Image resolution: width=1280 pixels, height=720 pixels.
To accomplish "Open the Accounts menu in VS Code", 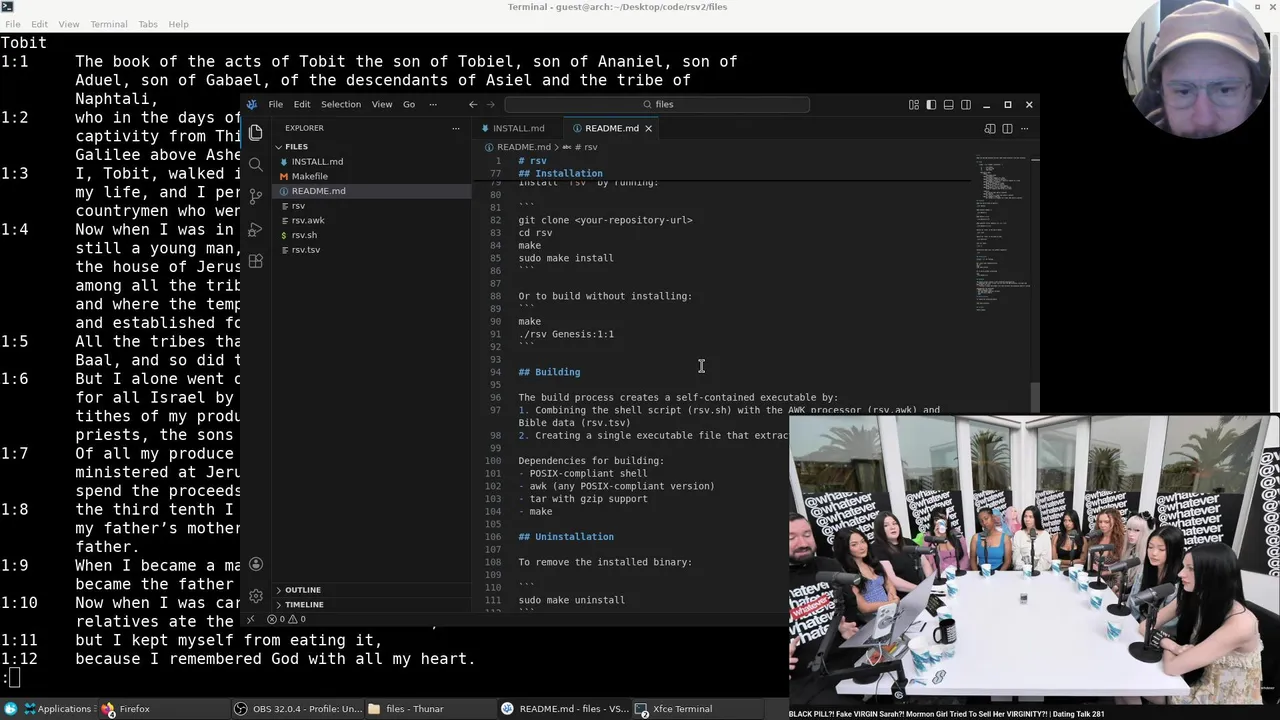I will click(x=256, y=564).
